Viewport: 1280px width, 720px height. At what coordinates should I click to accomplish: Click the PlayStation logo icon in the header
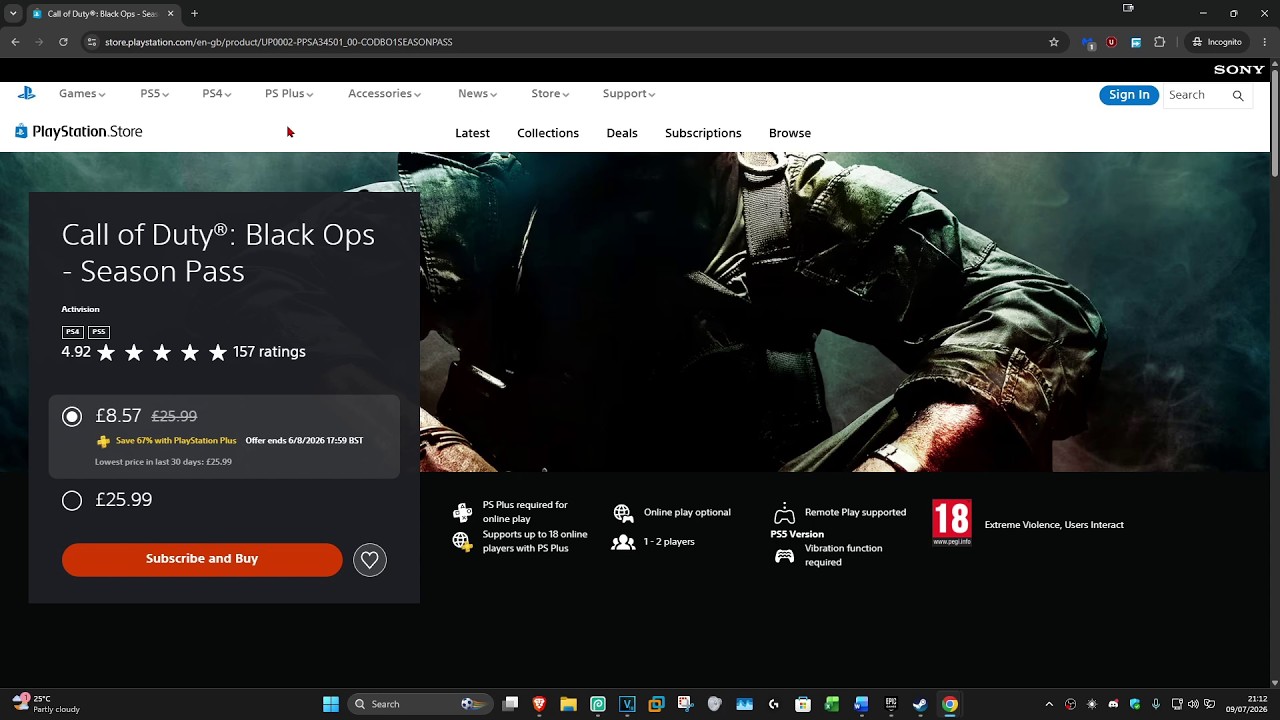27,93
